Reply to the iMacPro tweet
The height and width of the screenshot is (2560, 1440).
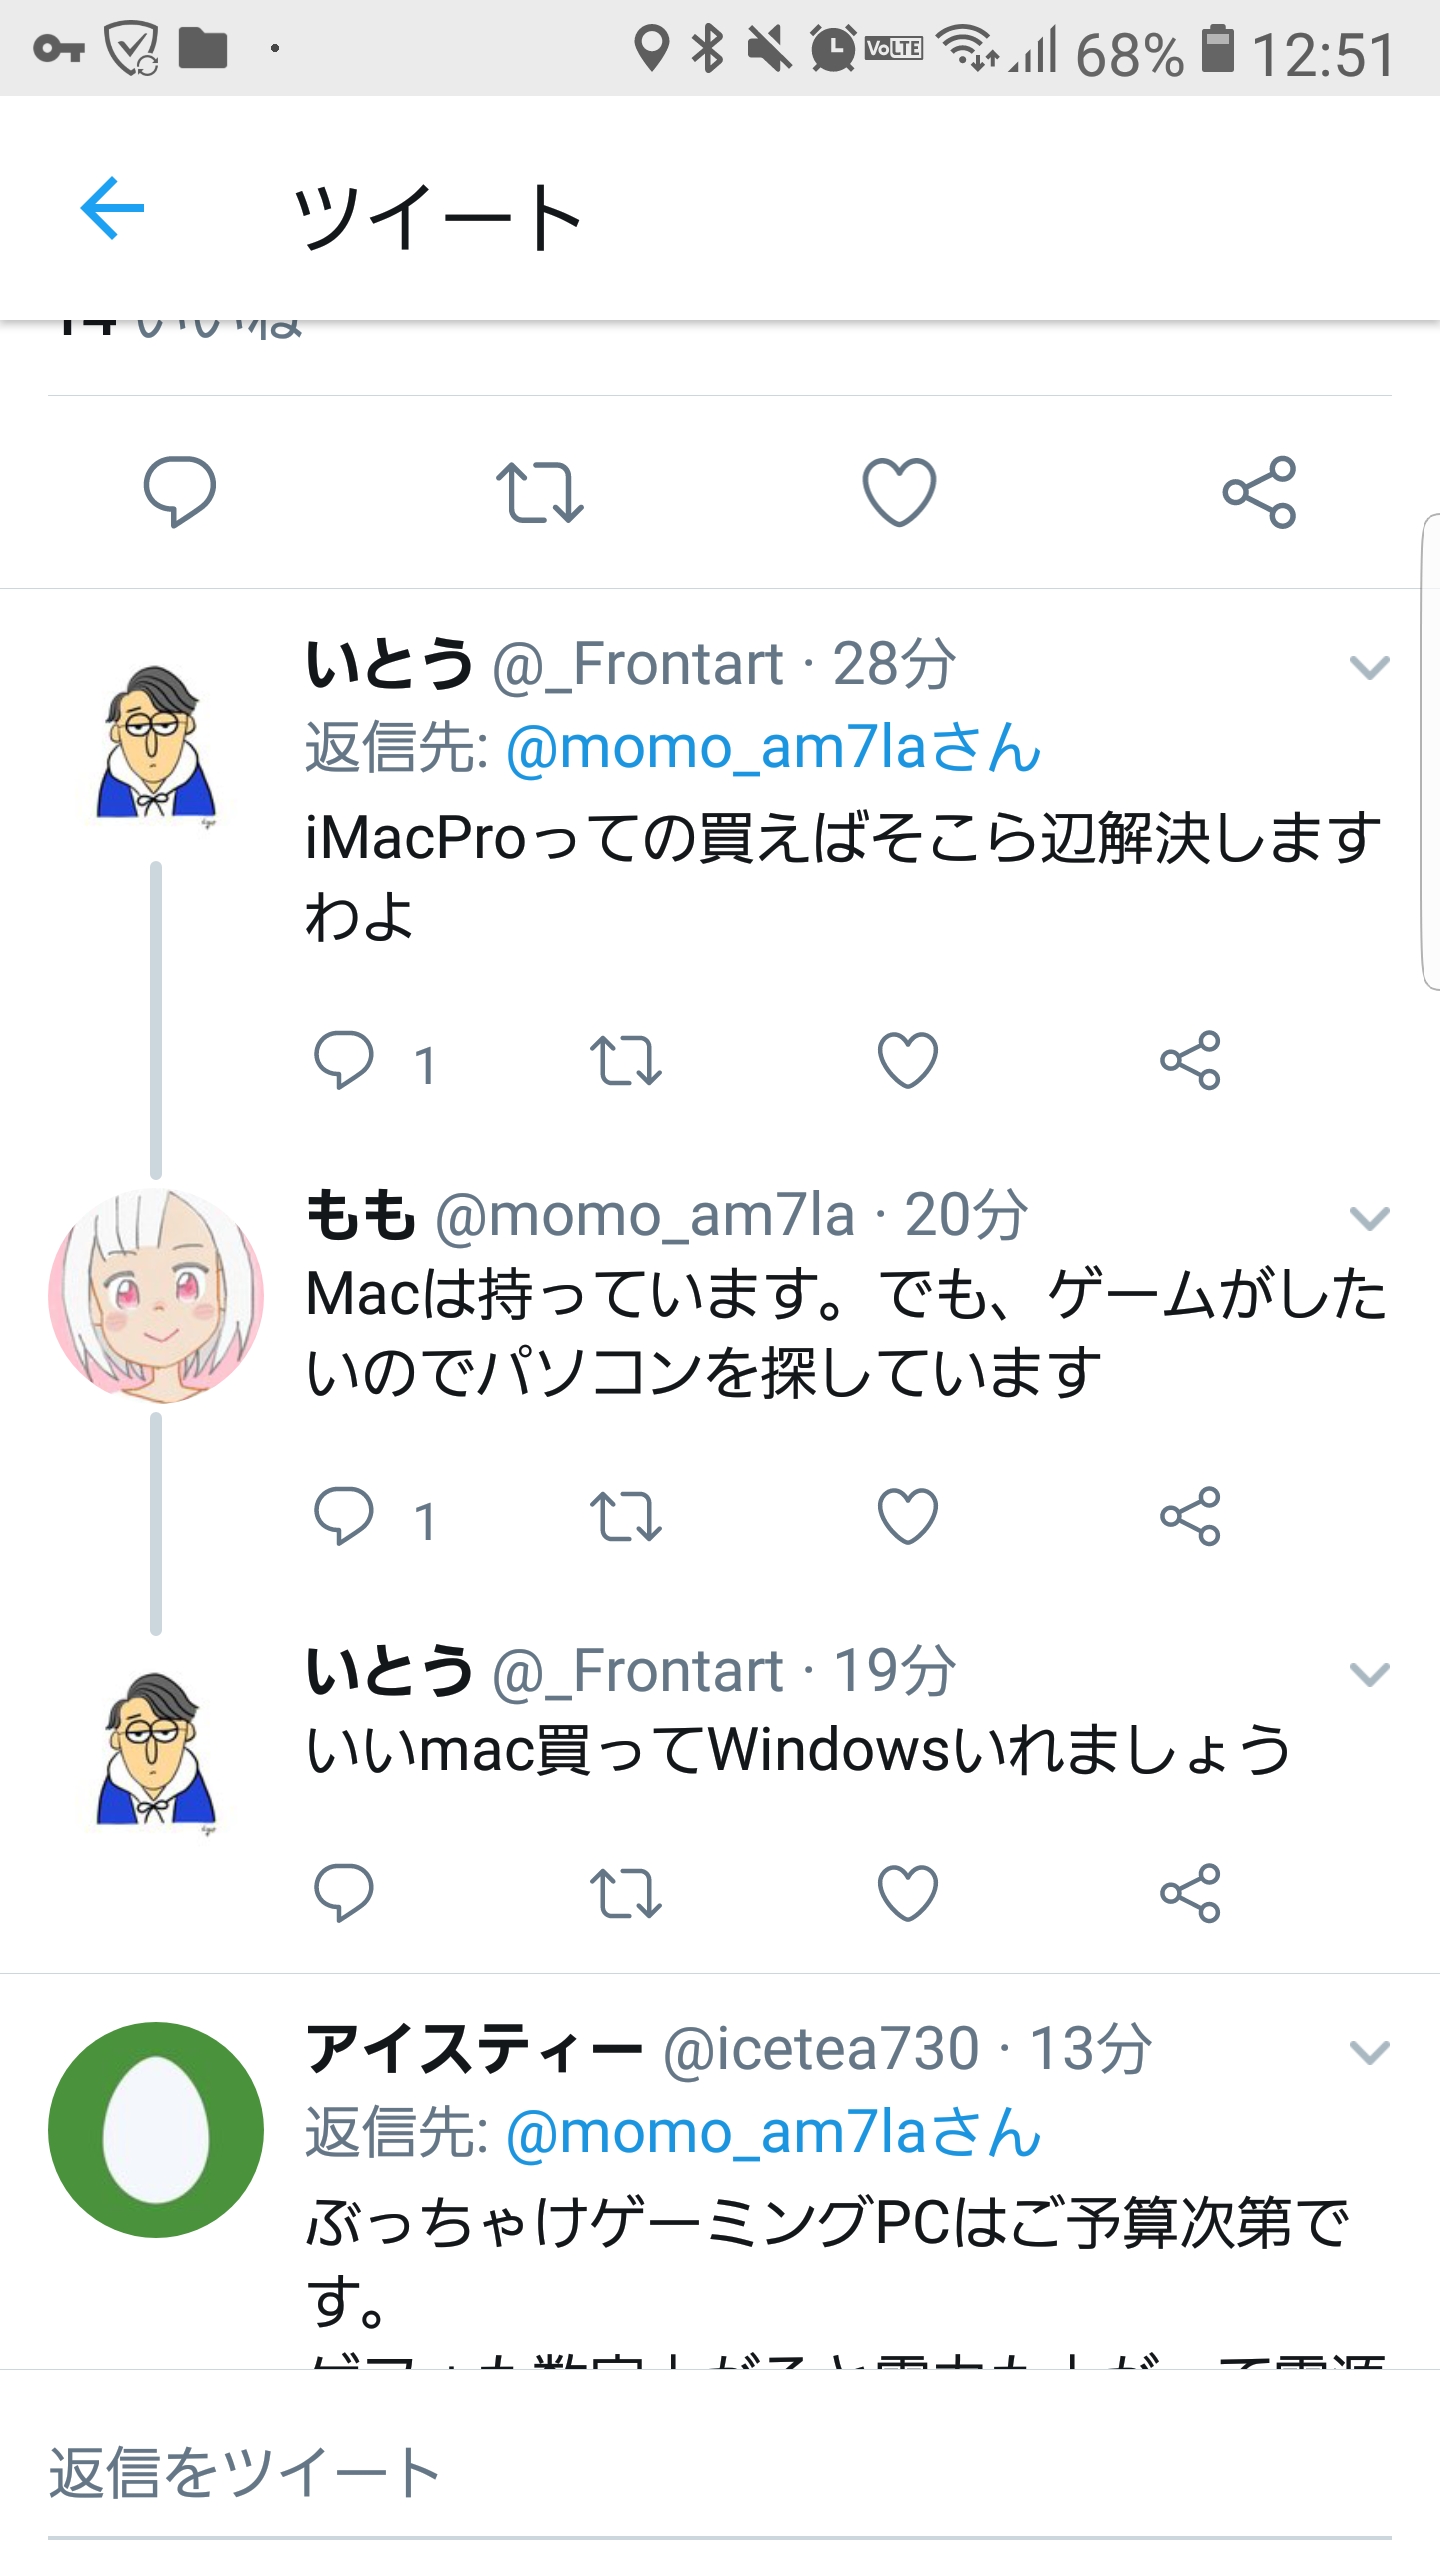(x=344, y=1060)
